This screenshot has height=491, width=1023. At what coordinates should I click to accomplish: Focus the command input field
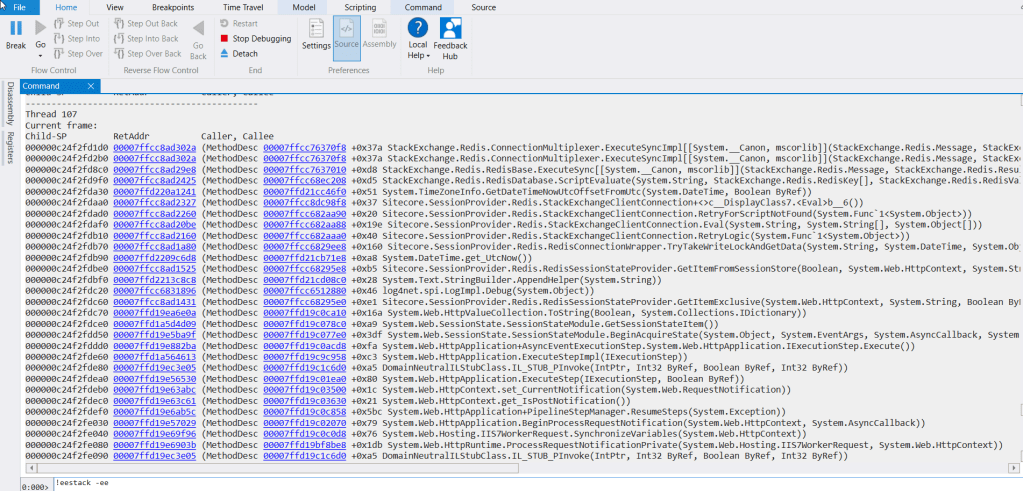[500, 484]
